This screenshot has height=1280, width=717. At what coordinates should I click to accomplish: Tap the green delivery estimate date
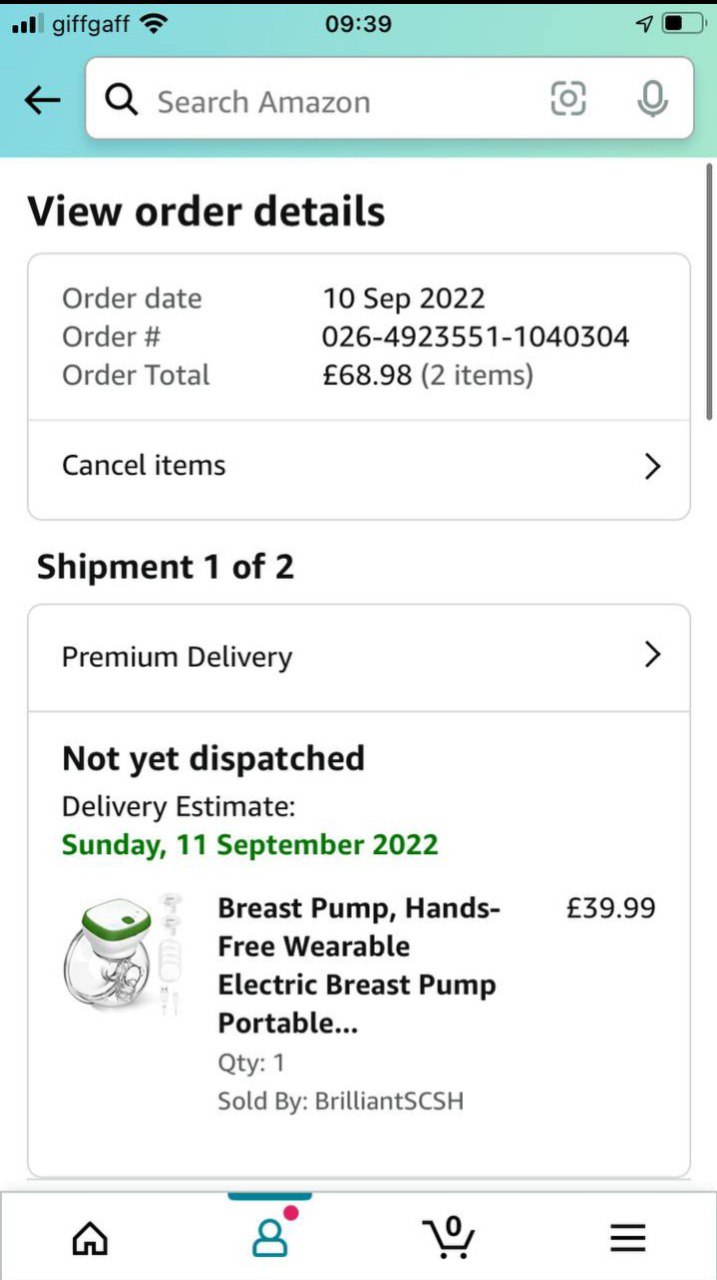[250, 844]
